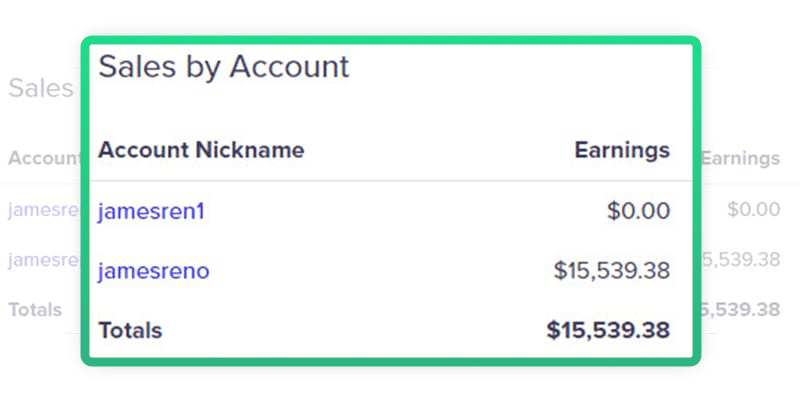Click the Sales by Account heading
Screen dimensions: 800x401
pos(224,67)
